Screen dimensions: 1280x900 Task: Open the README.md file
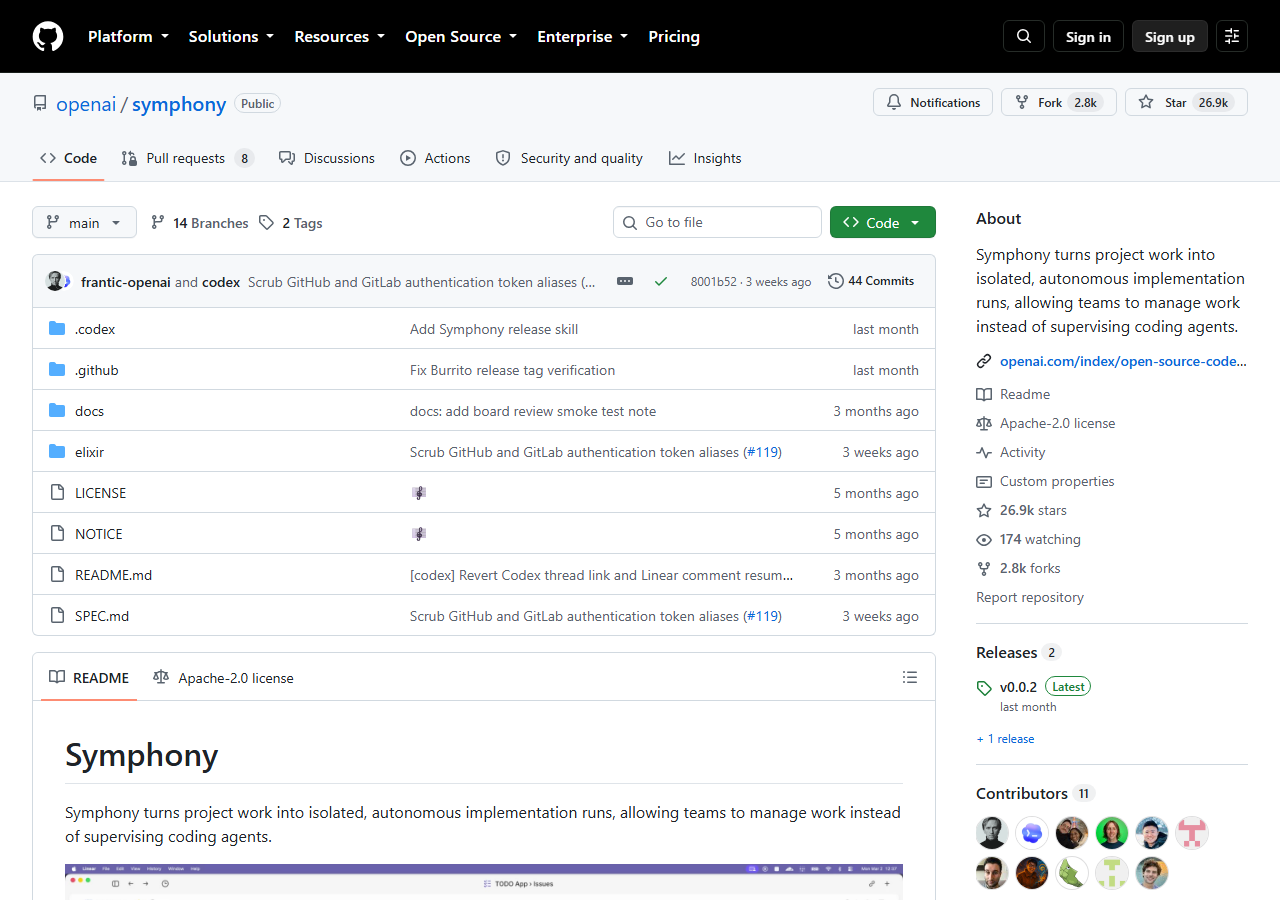tap(113, 575)
